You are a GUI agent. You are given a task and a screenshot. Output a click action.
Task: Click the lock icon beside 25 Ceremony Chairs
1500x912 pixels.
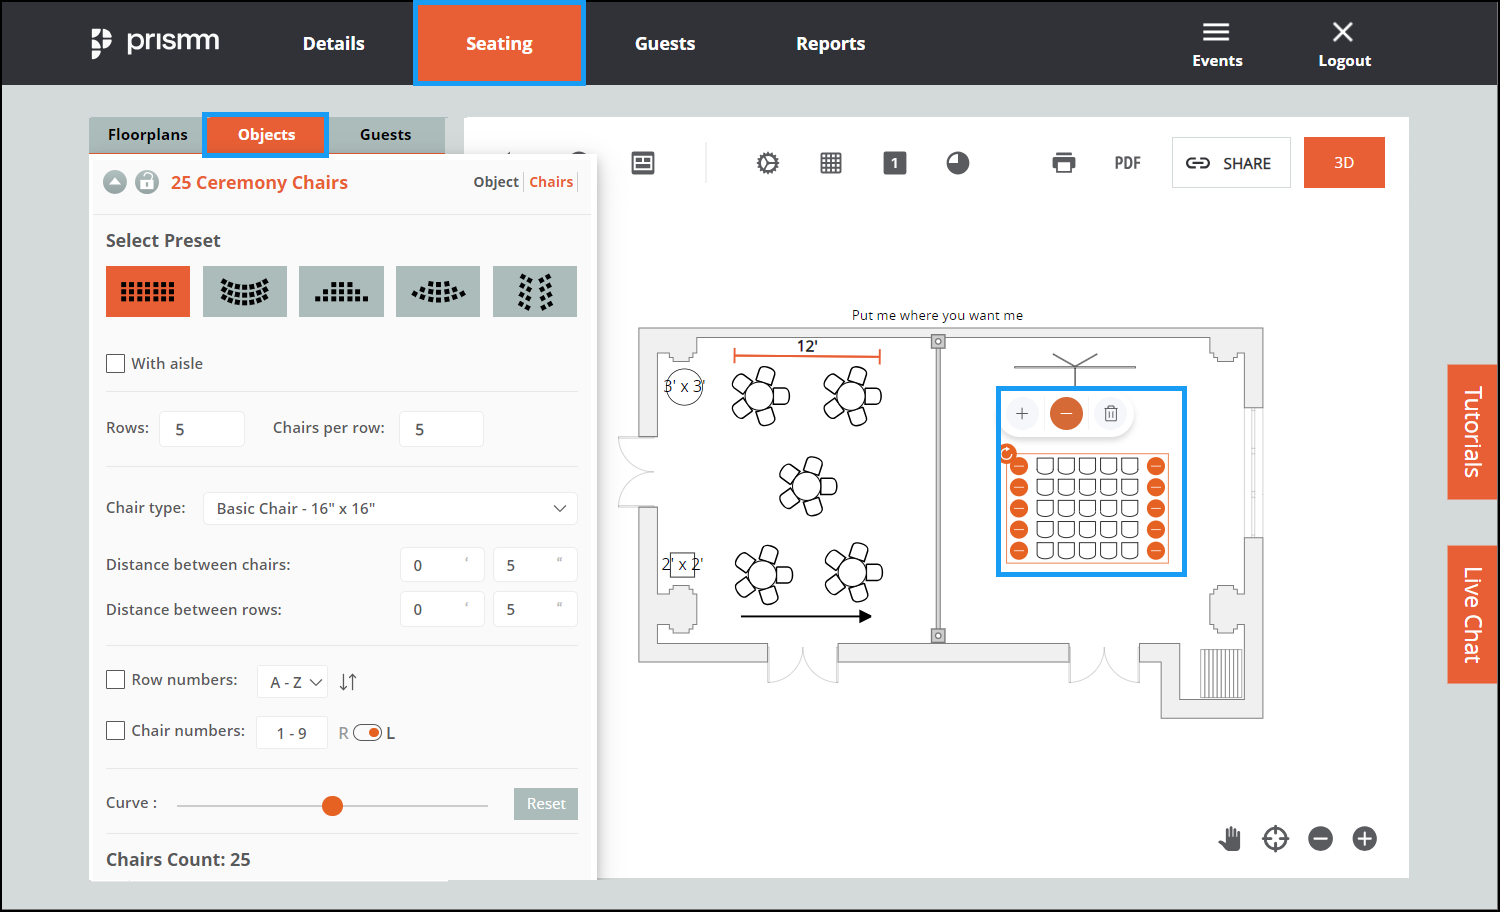pyautogui.click(x=147, y=182)
